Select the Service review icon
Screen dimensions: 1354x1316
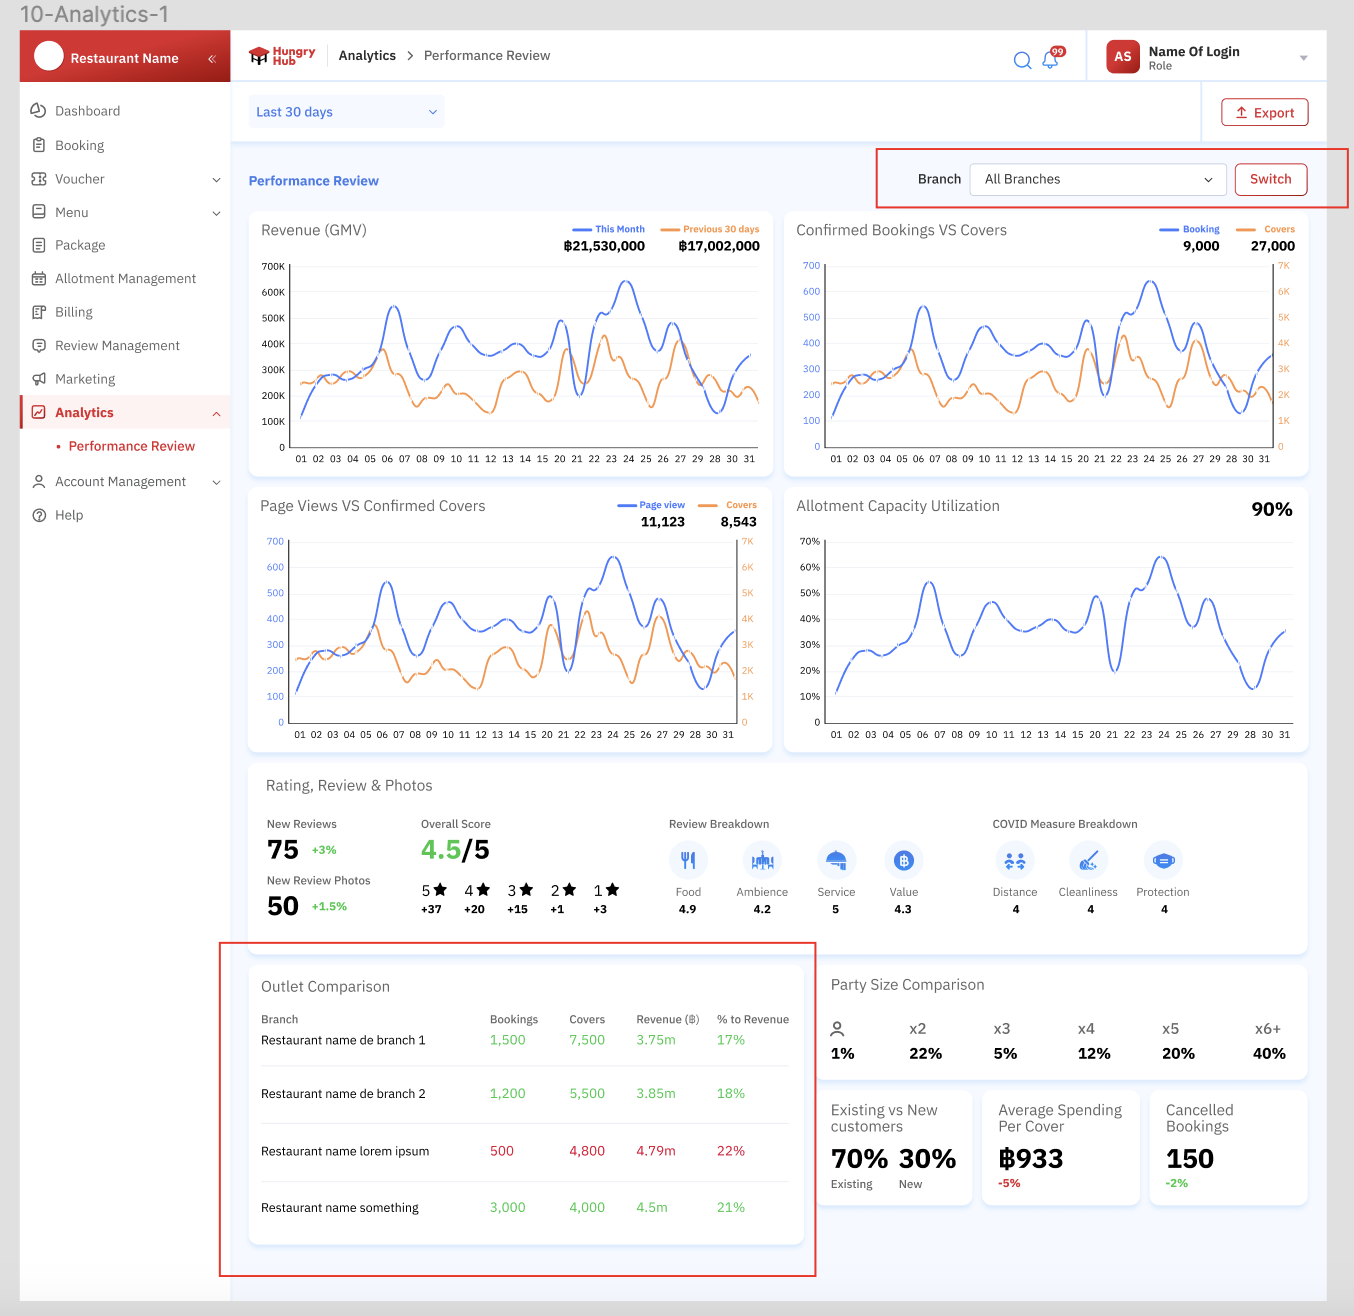[x=836, y=860]
